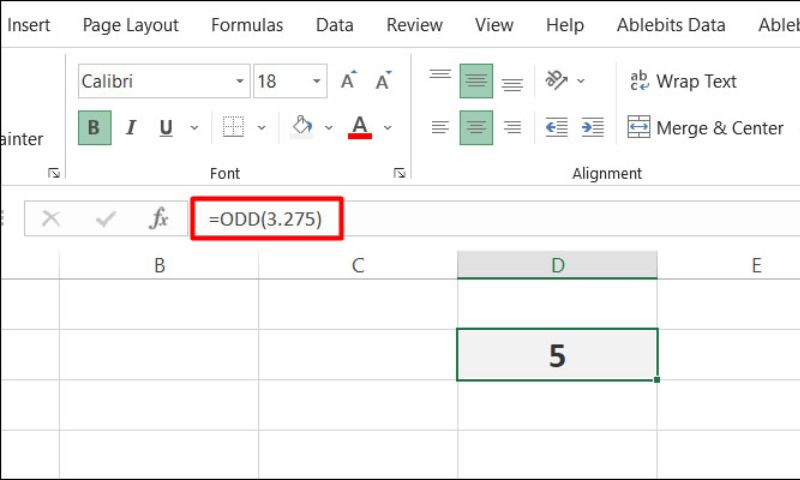Expand the Borders dropdown arrow
800x480 pixels.
[262, 128]
